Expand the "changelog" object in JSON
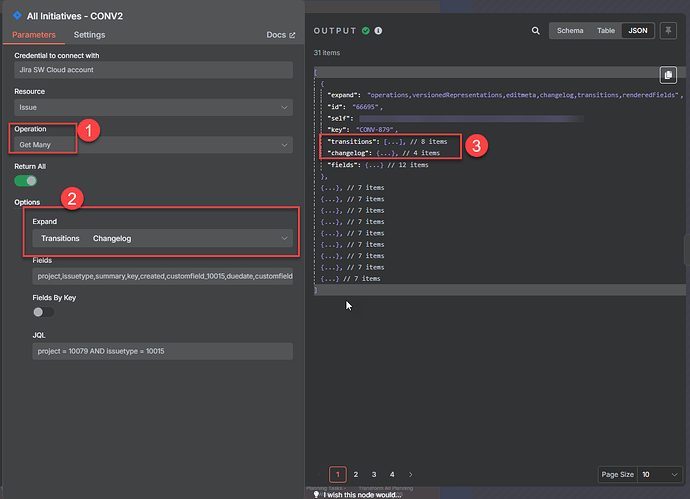 (x=387, y=153)
